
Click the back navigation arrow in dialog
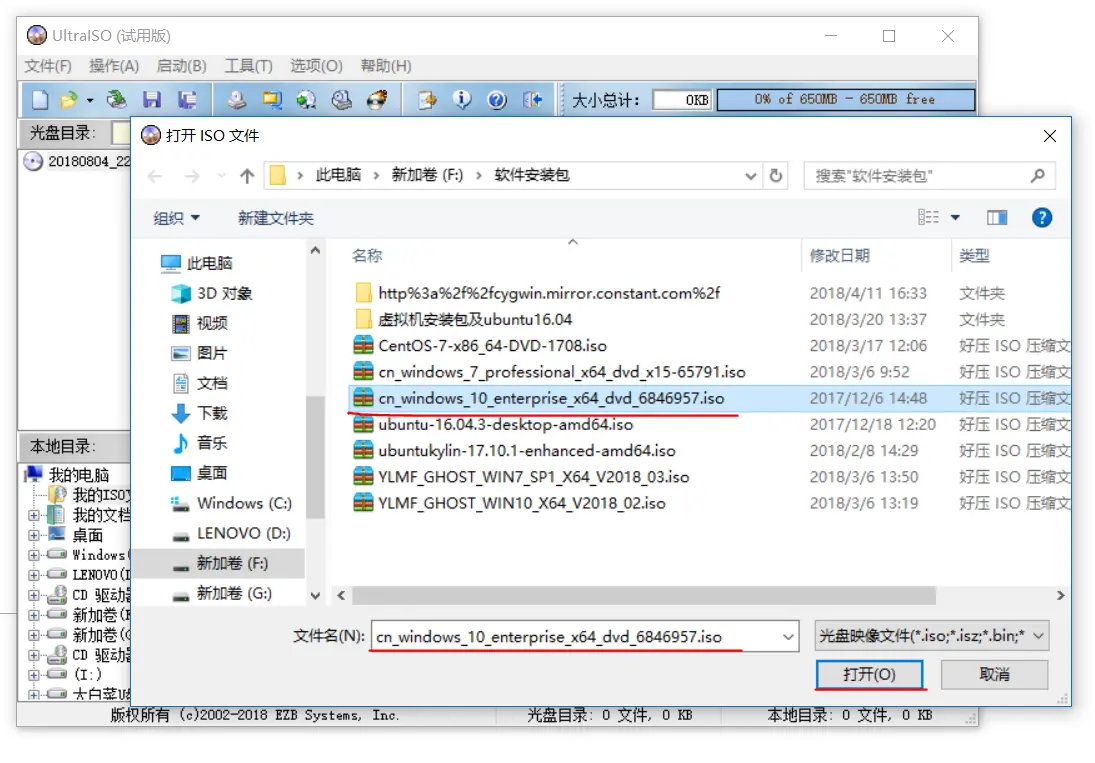pos(155,176)
